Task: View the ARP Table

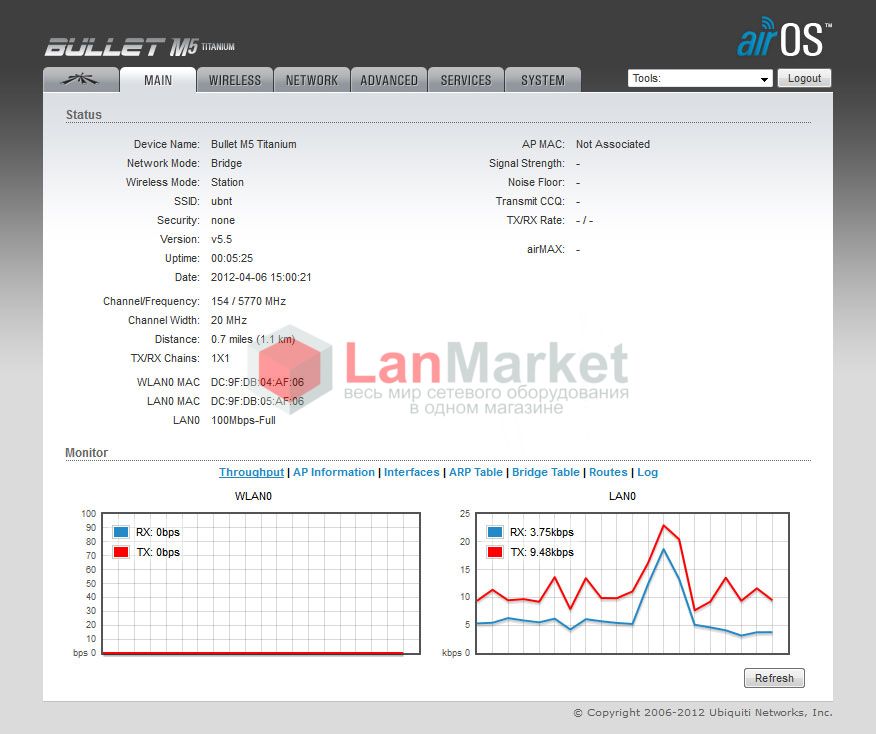Action: coord(476,471)
